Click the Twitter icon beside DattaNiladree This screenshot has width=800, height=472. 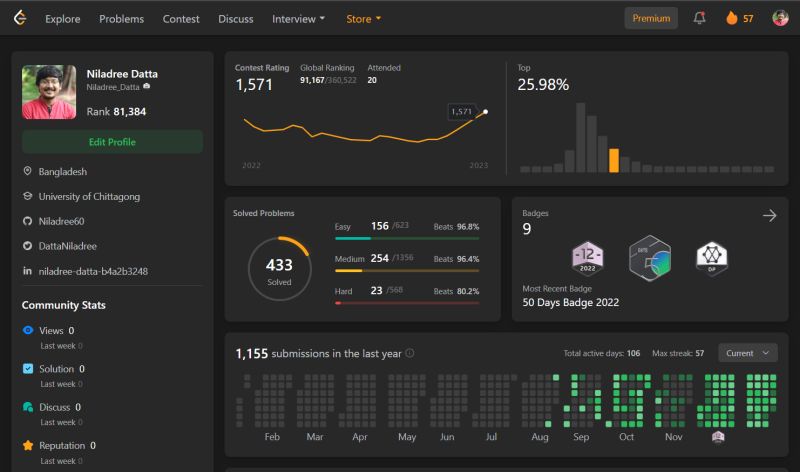[x=28, y=246]
